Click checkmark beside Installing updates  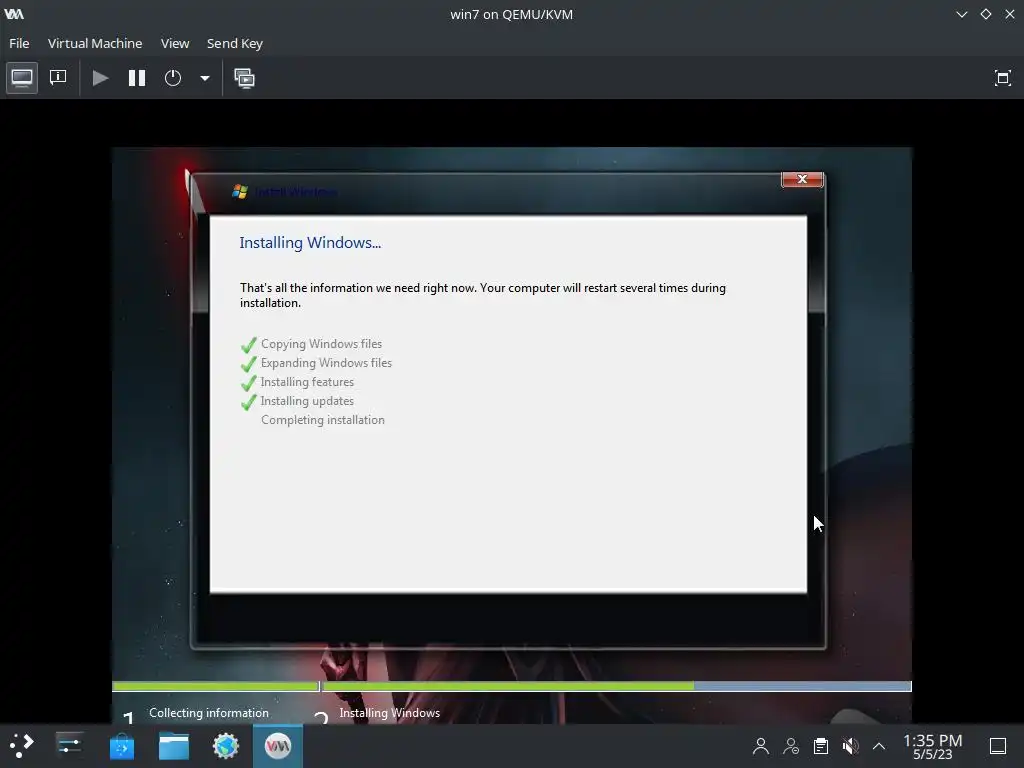coord(248,402)
